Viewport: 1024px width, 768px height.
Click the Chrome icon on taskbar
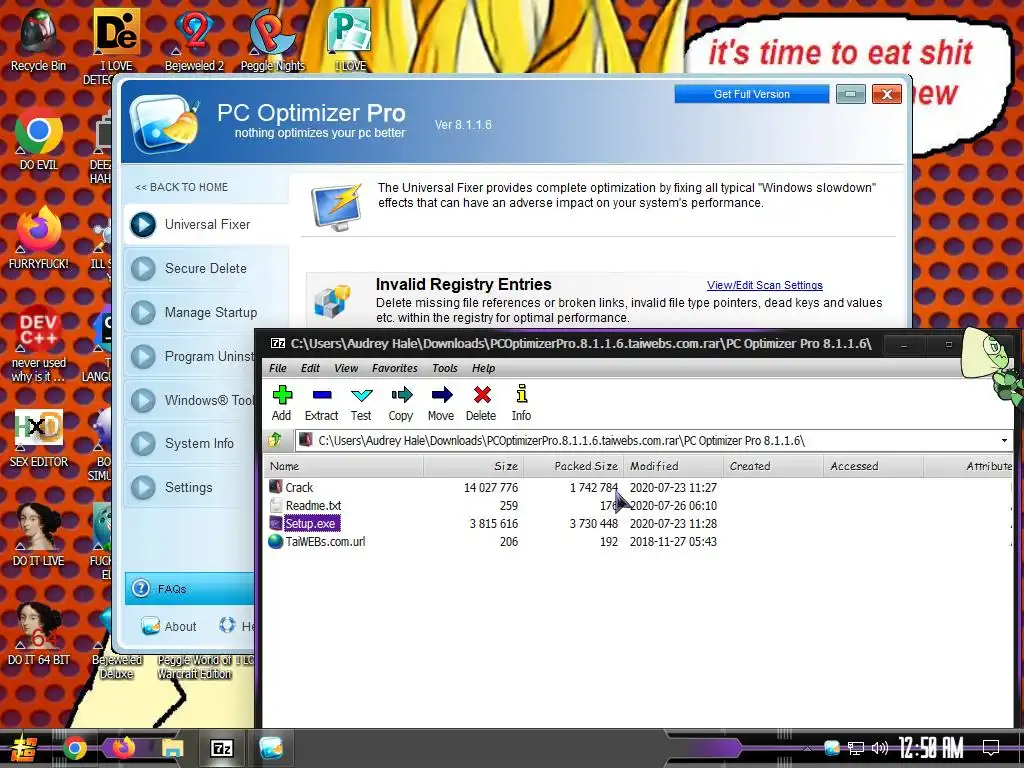(x=74, y=748)
